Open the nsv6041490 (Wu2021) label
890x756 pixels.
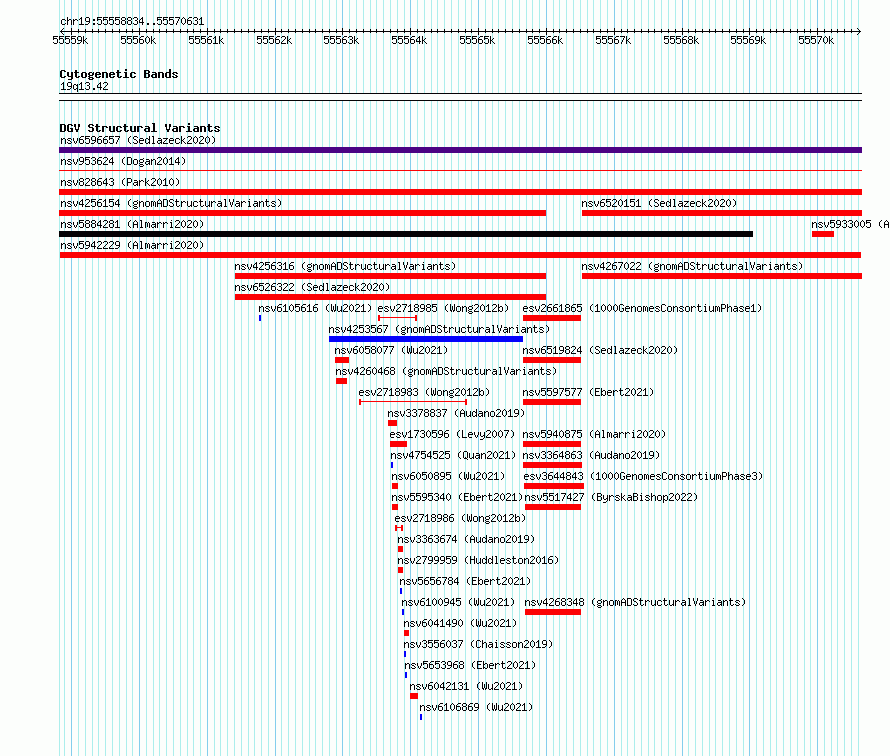tap(460, 623)
